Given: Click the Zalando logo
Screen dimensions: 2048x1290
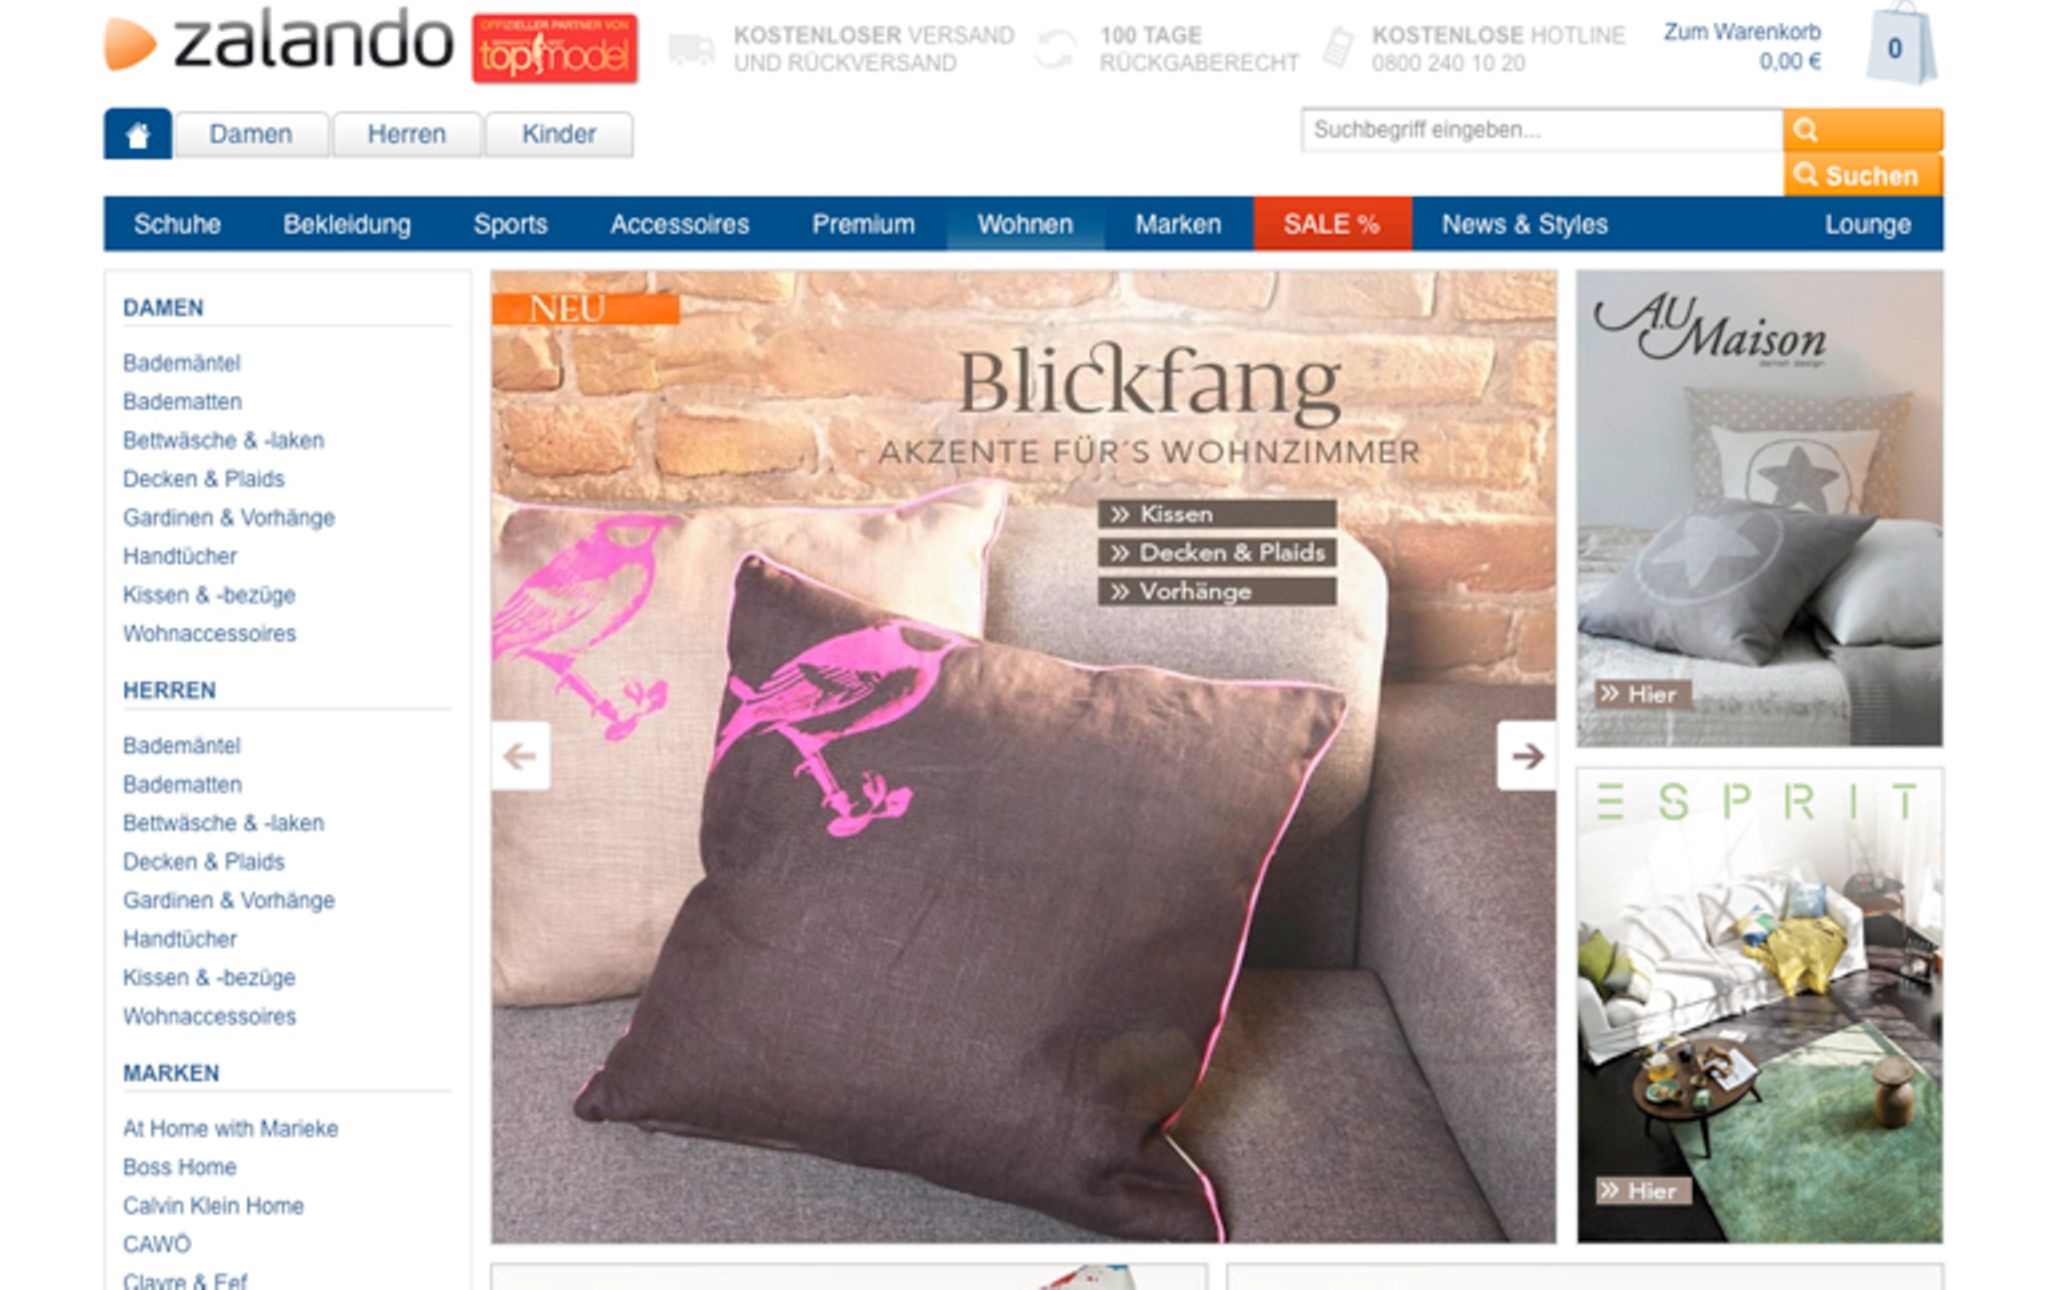Looking at the screenshot, I should coord(279,42).
